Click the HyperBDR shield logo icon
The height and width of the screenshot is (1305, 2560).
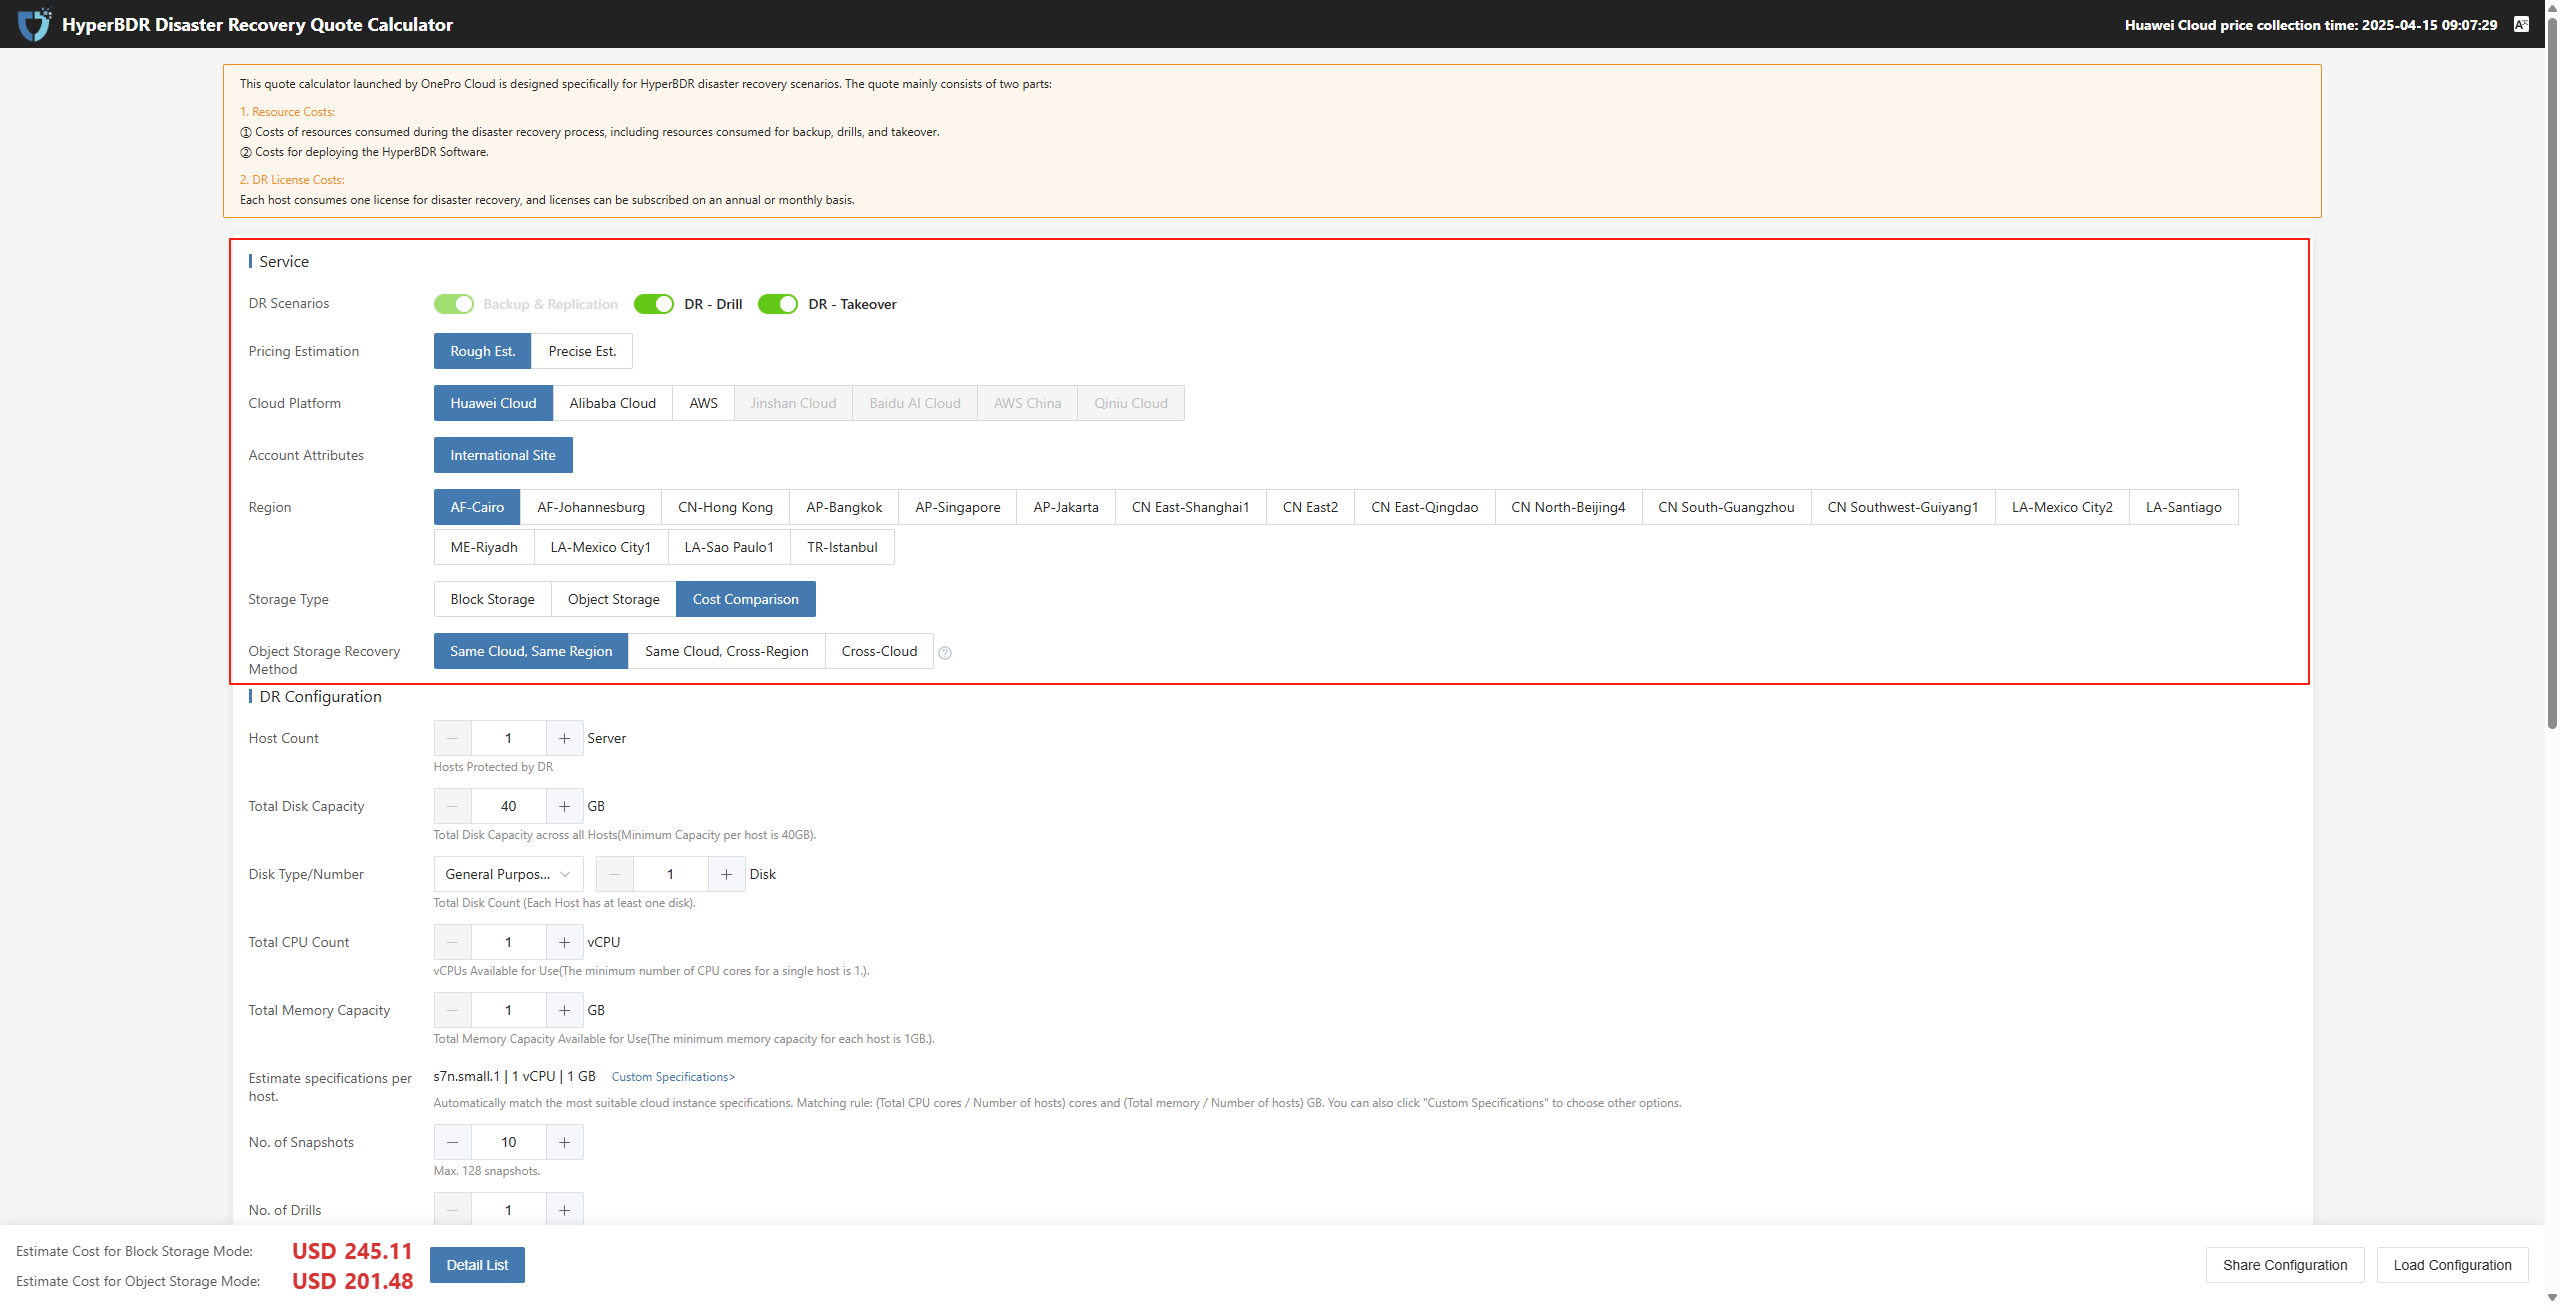click(x=35, y=24)
